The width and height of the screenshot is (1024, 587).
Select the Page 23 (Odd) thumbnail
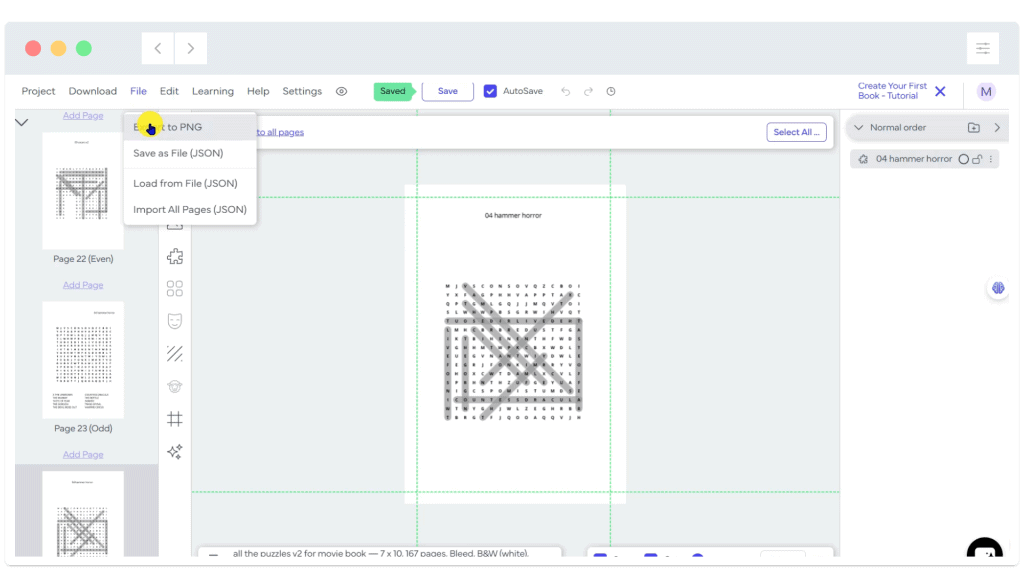coord(83,360)
